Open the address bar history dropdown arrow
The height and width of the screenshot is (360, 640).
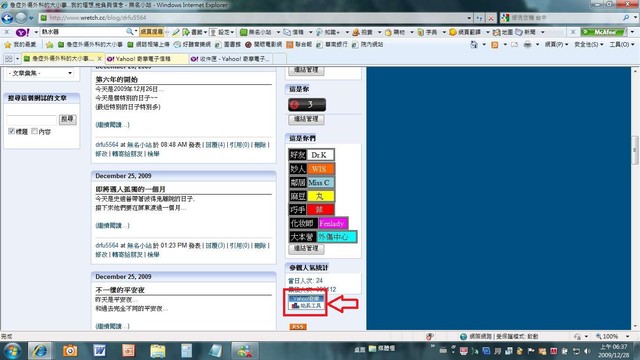(x=469, y=18)
